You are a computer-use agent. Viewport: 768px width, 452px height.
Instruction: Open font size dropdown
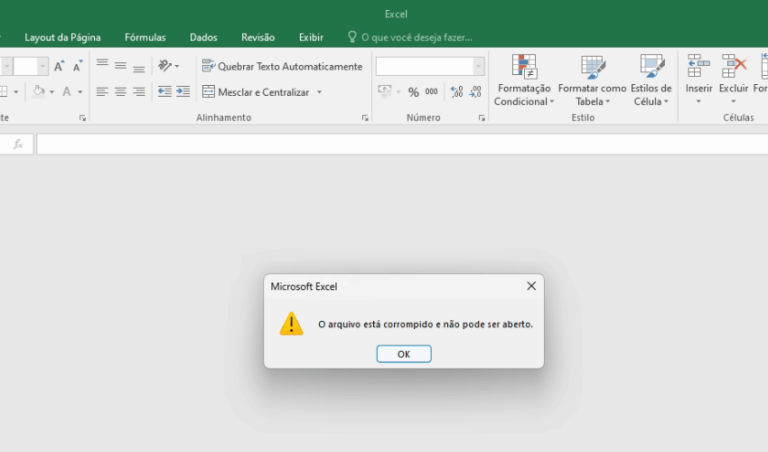click(43, 66)
